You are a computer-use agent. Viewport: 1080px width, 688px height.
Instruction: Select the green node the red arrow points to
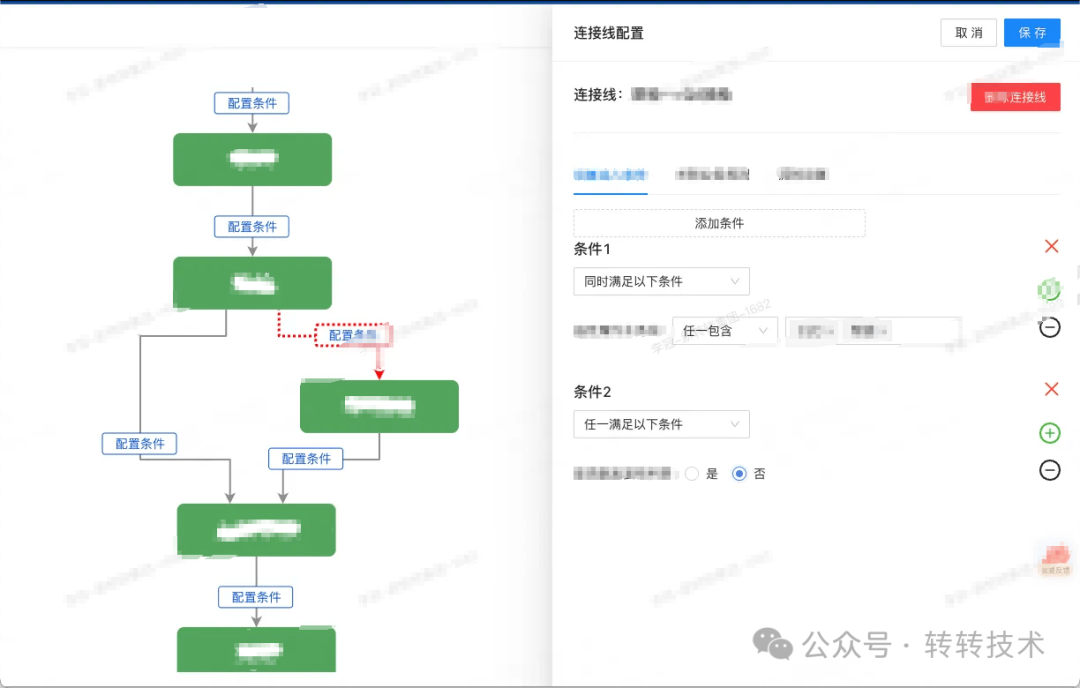380,406
